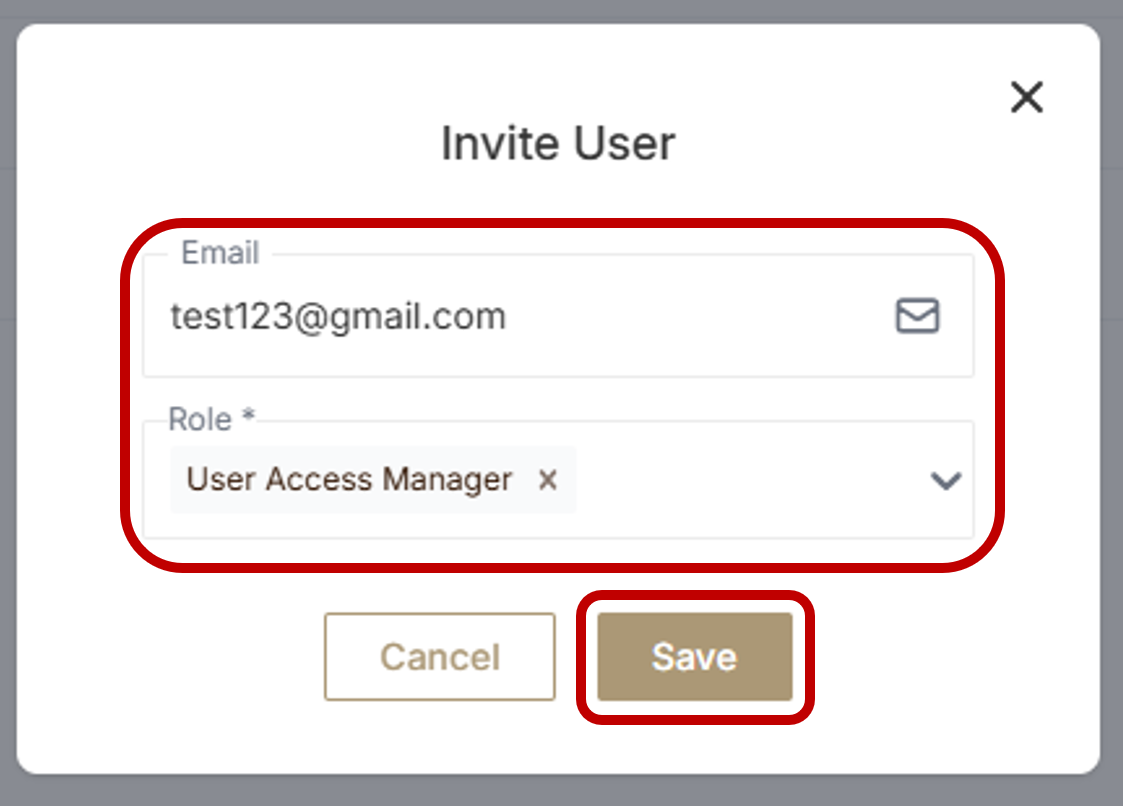The width and height of the screenshot is (1123, 806).
Task: Select the mail icon beside the email address
Action: click(916, 316)
